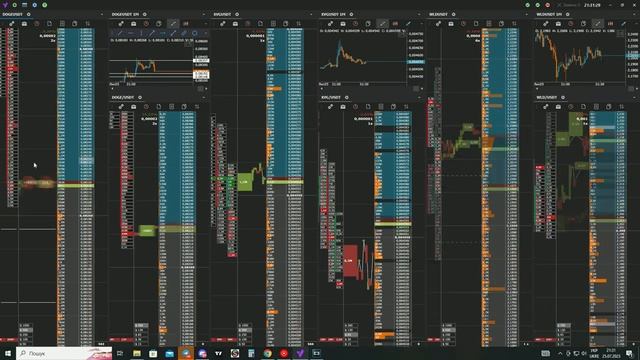Click the chain link icon in XVGUSDT 1M chart

330,24
